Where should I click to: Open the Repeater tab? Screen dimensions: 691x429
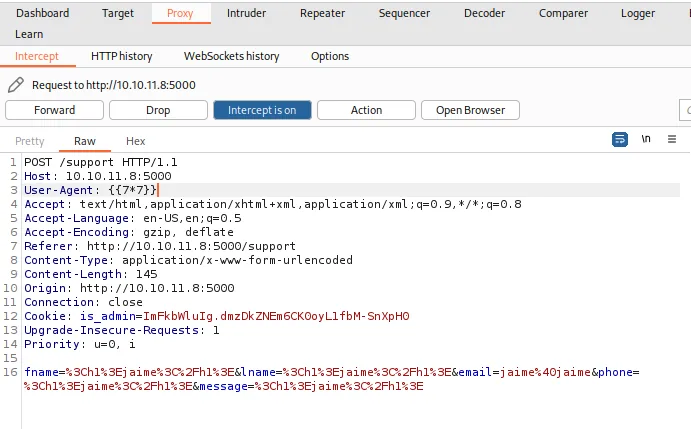(x=323, y=13)
